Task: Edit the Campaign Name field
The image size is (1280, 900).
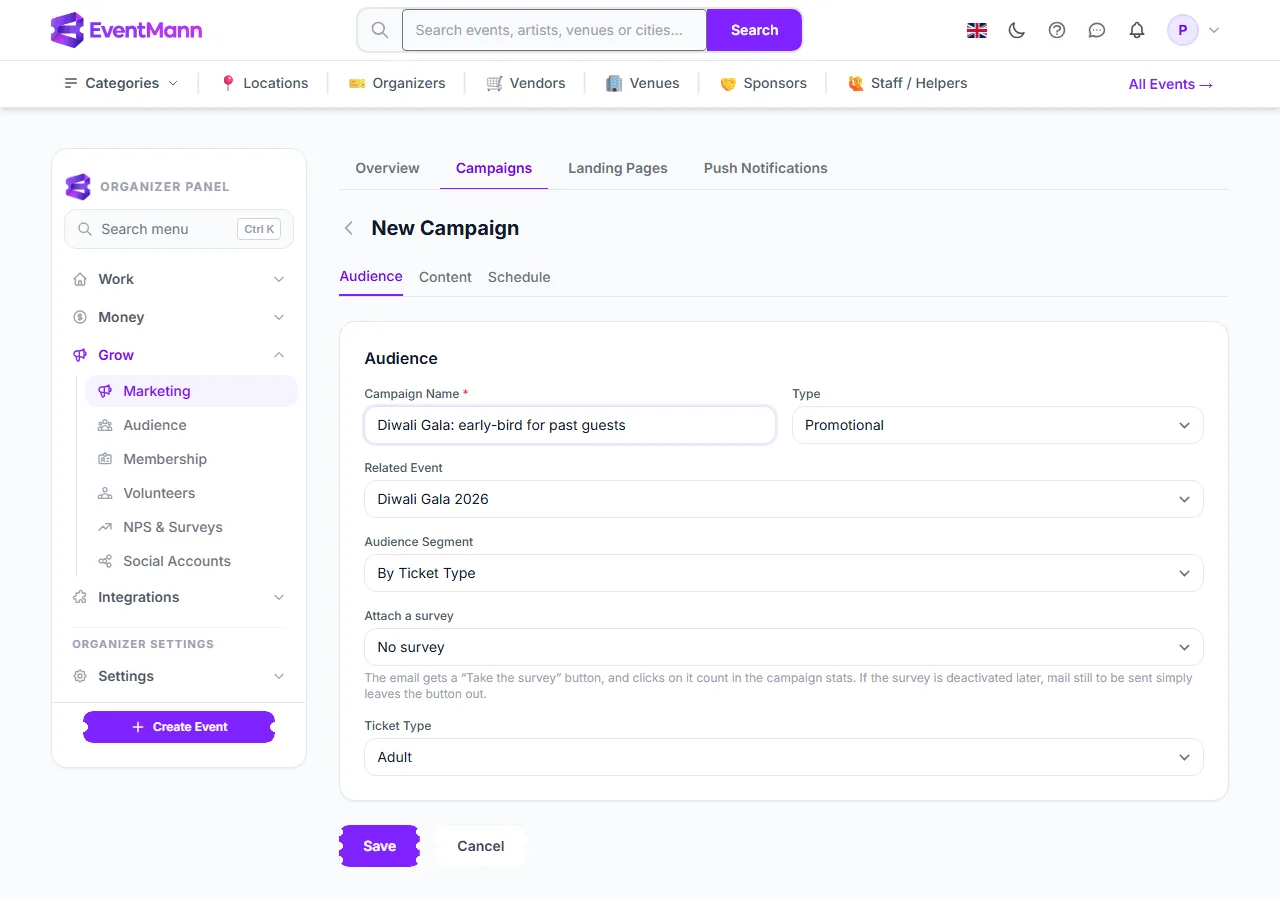Action: (570, 425)
